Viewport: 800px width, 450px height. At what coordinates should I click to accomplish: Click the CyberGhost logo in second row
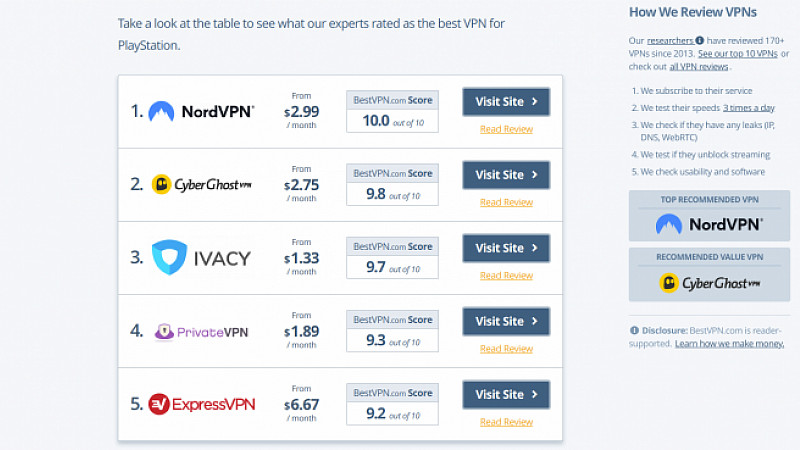pyautogui.click(x=202, y=184)
